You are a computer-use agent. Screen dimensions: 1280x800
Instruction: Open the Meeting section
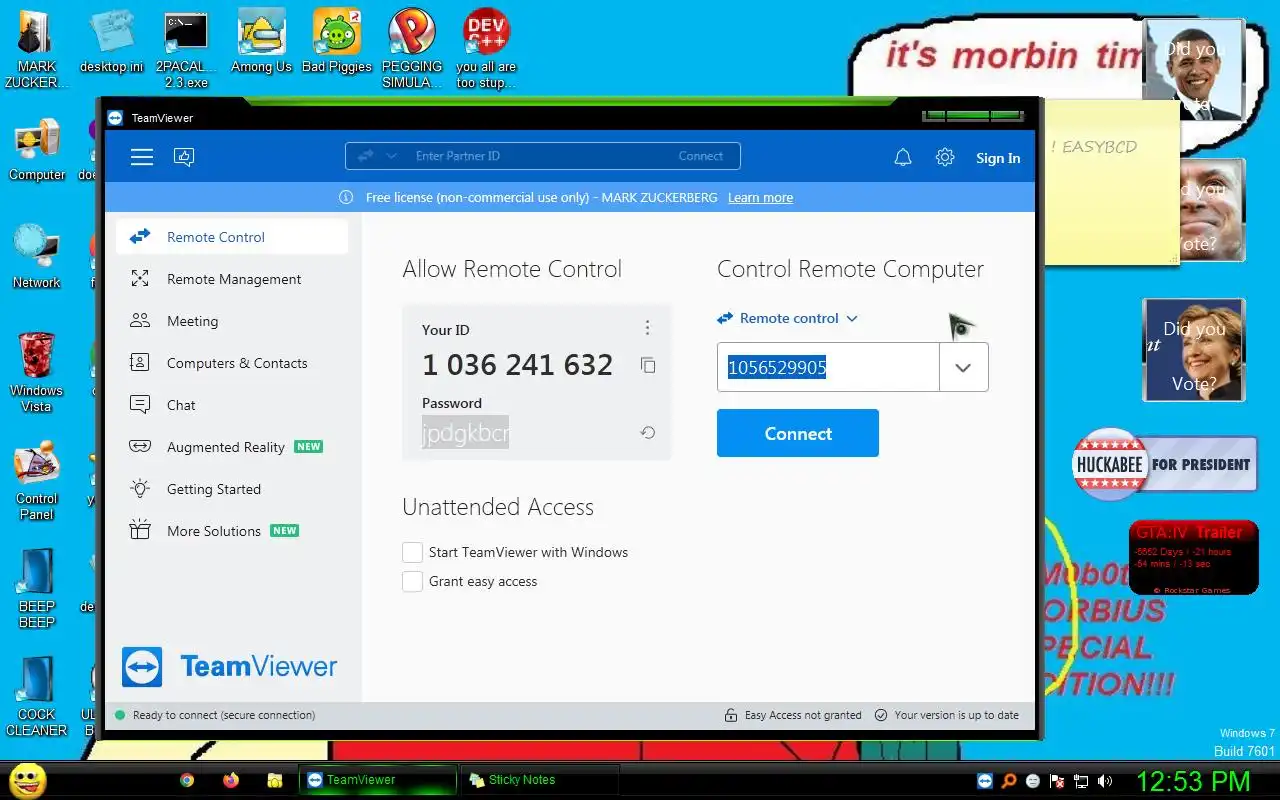[232, 321]
